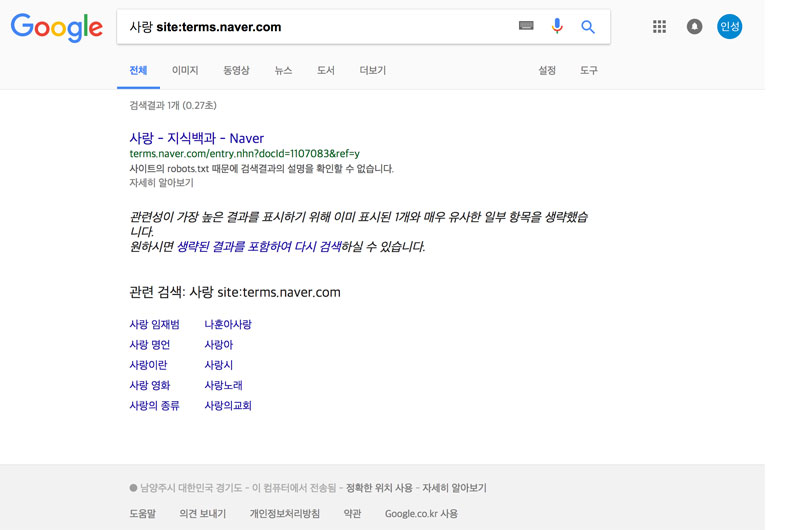Select related search 사랑의 종류

point(154,406)
